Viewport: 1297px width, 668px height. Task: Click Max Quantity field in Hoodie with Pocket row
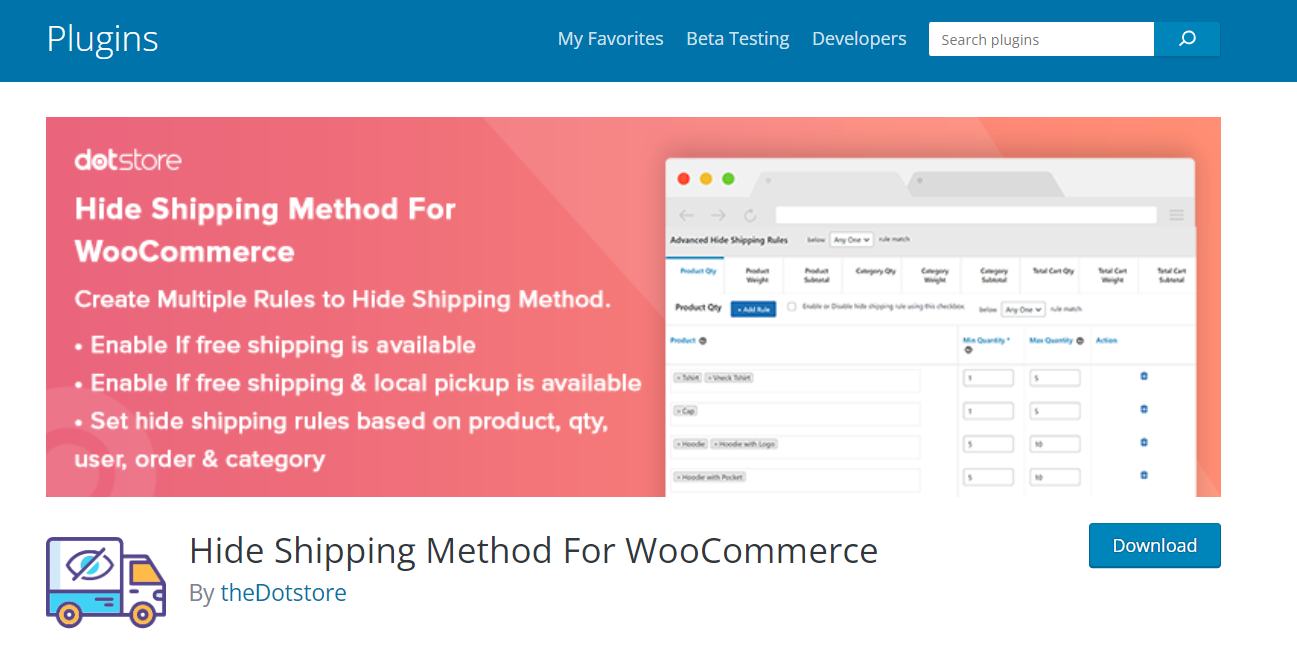click(1055, 477)
